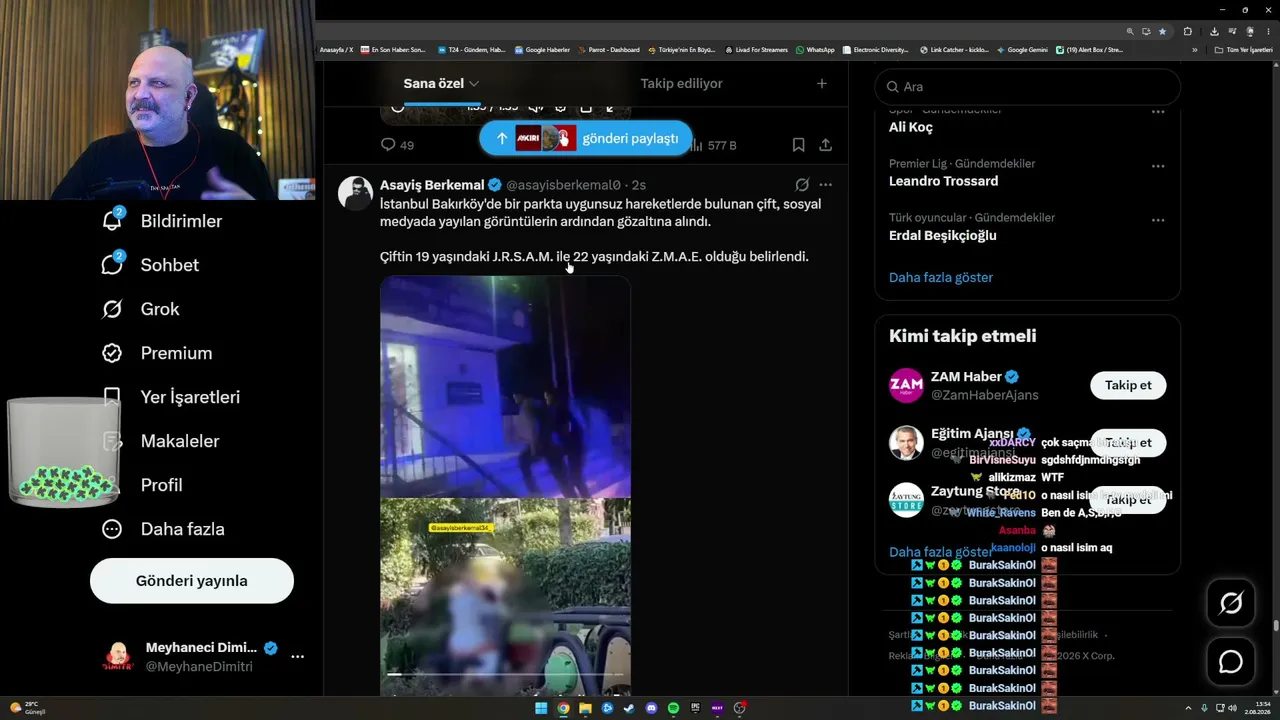Image resolution: width=1280 pixels, height=720 pixels.
Task: Play the Asayiş Berkemal post video
Action: coord(505,484)
